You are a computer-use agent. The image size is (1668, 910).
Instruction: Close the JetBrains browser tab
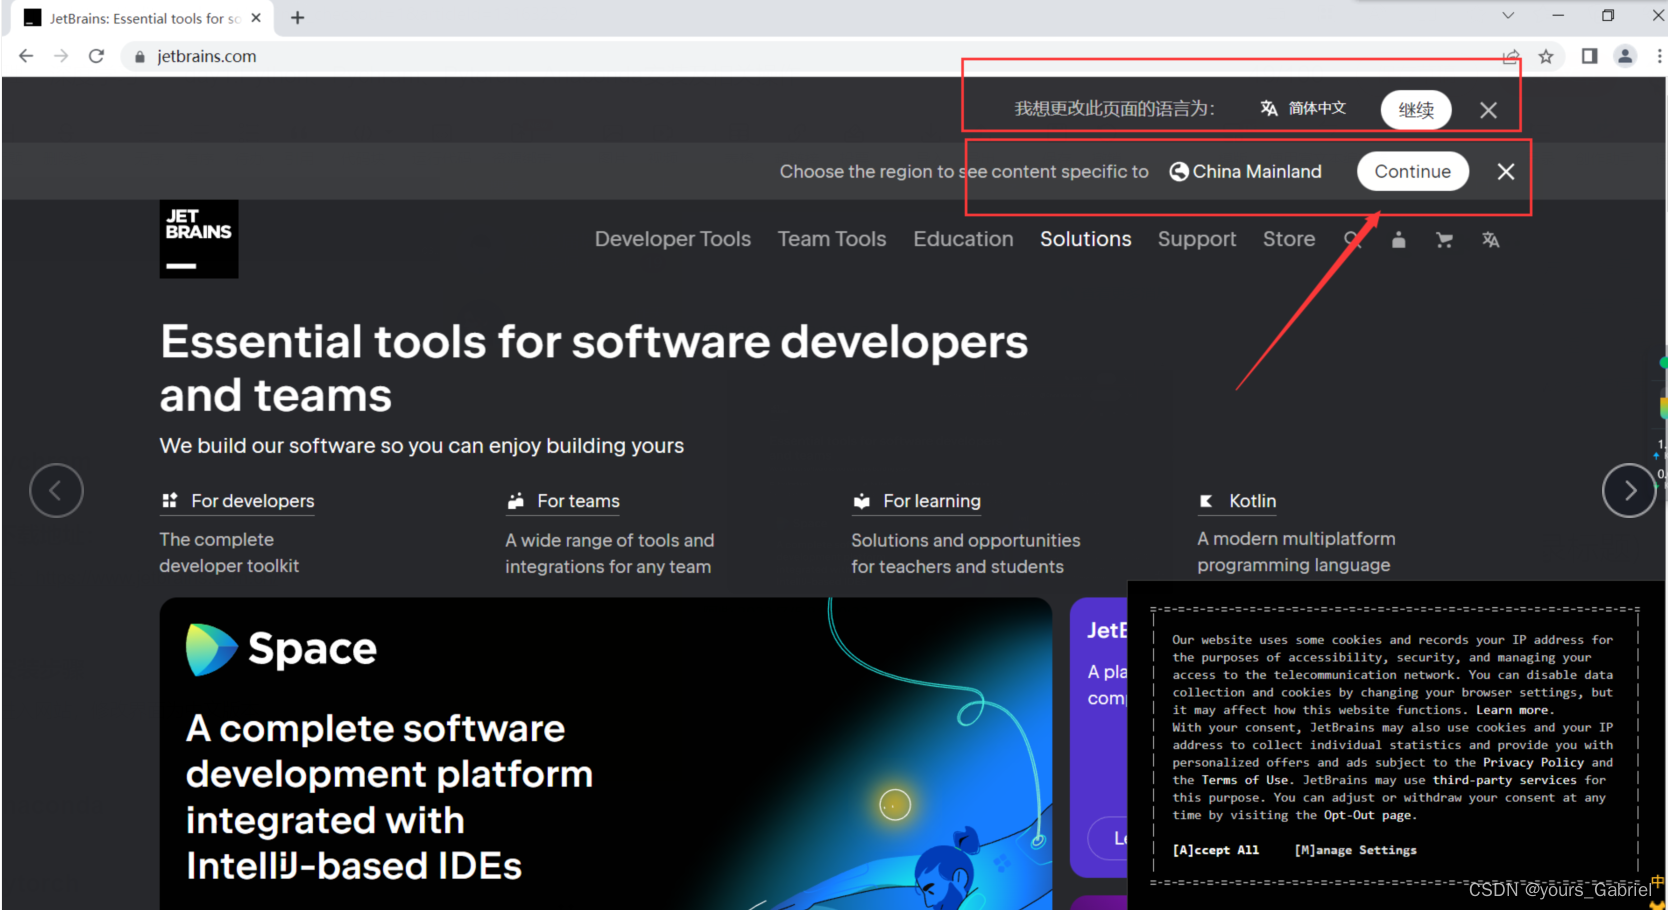point(256,18)
